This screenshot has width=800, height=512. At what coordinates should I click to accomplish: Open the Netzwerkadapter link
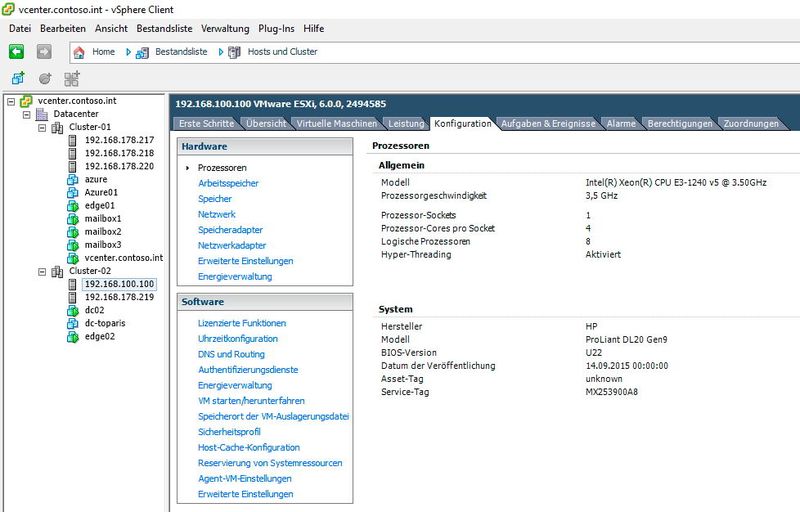[x=232, y=246]
